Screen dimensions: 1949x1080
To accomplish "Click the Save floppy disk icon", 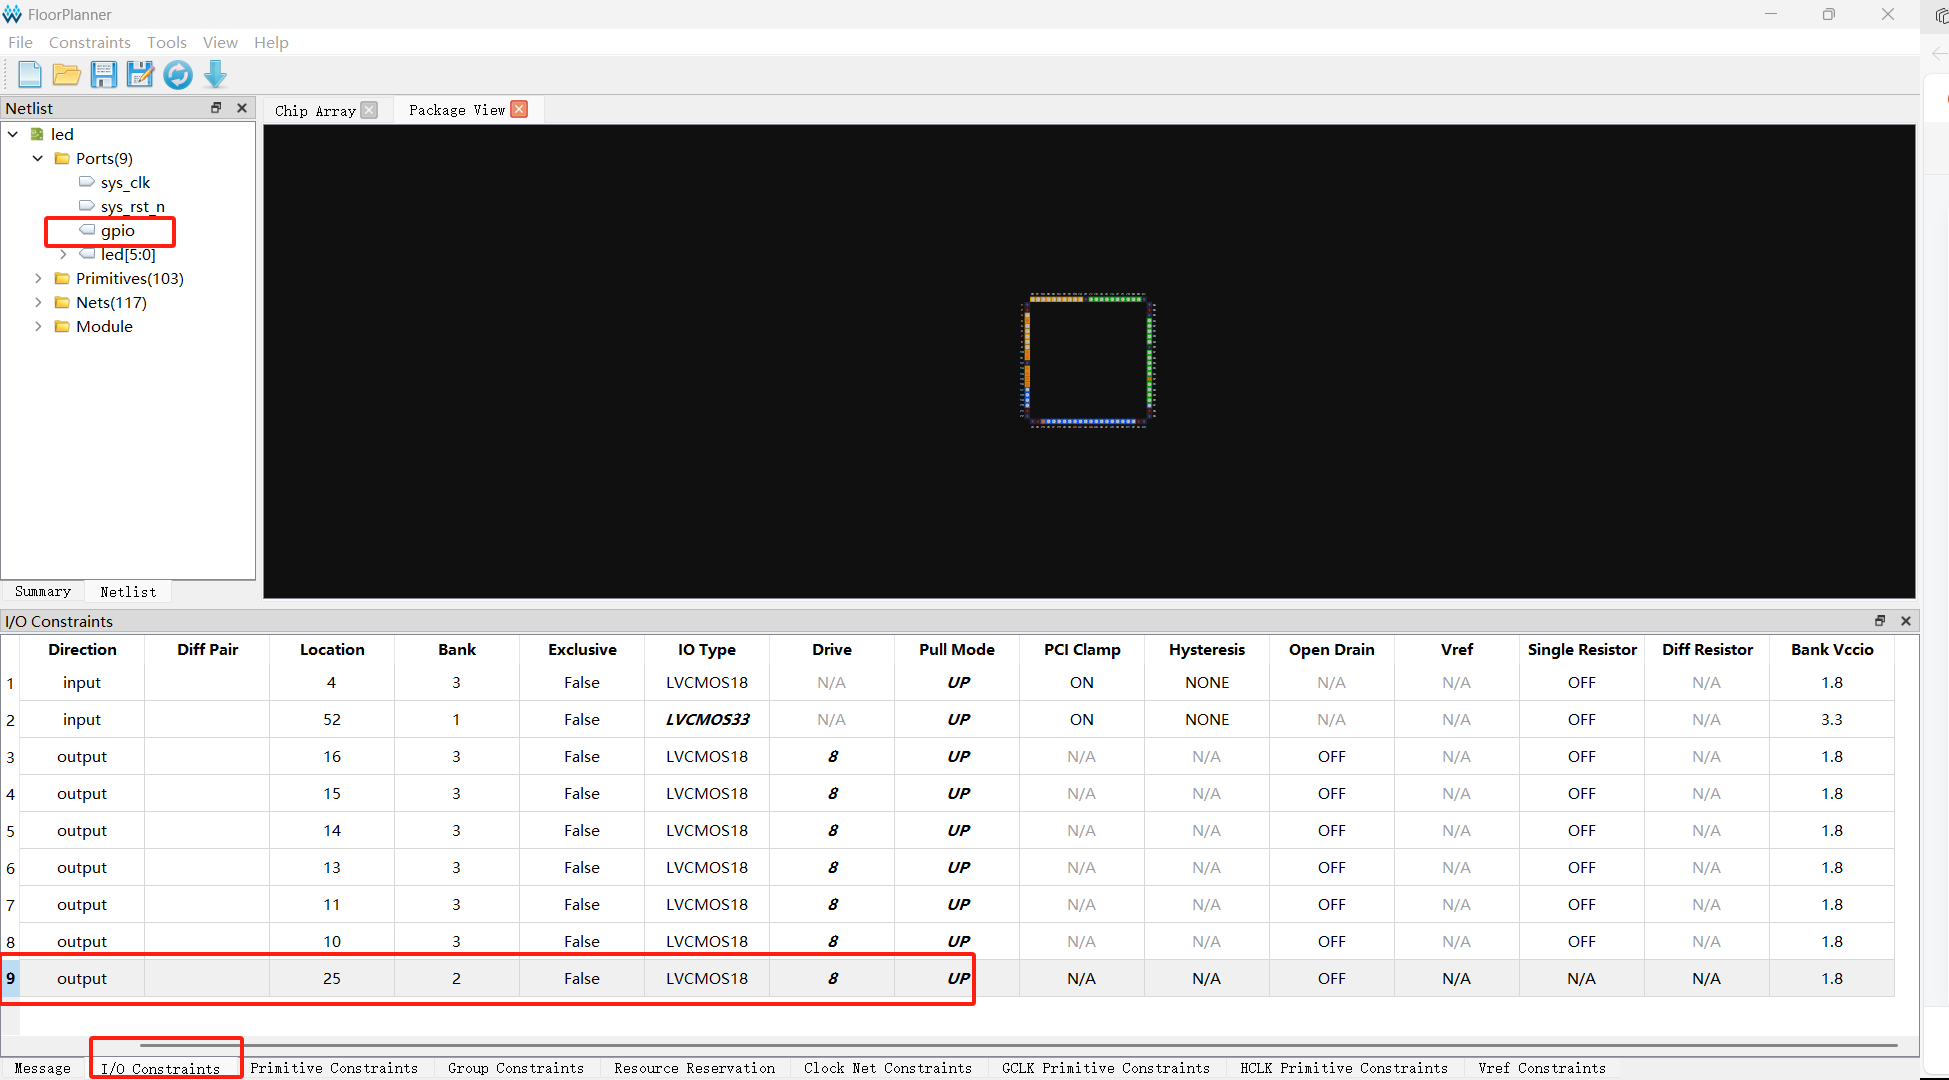I will coord(104,75).
